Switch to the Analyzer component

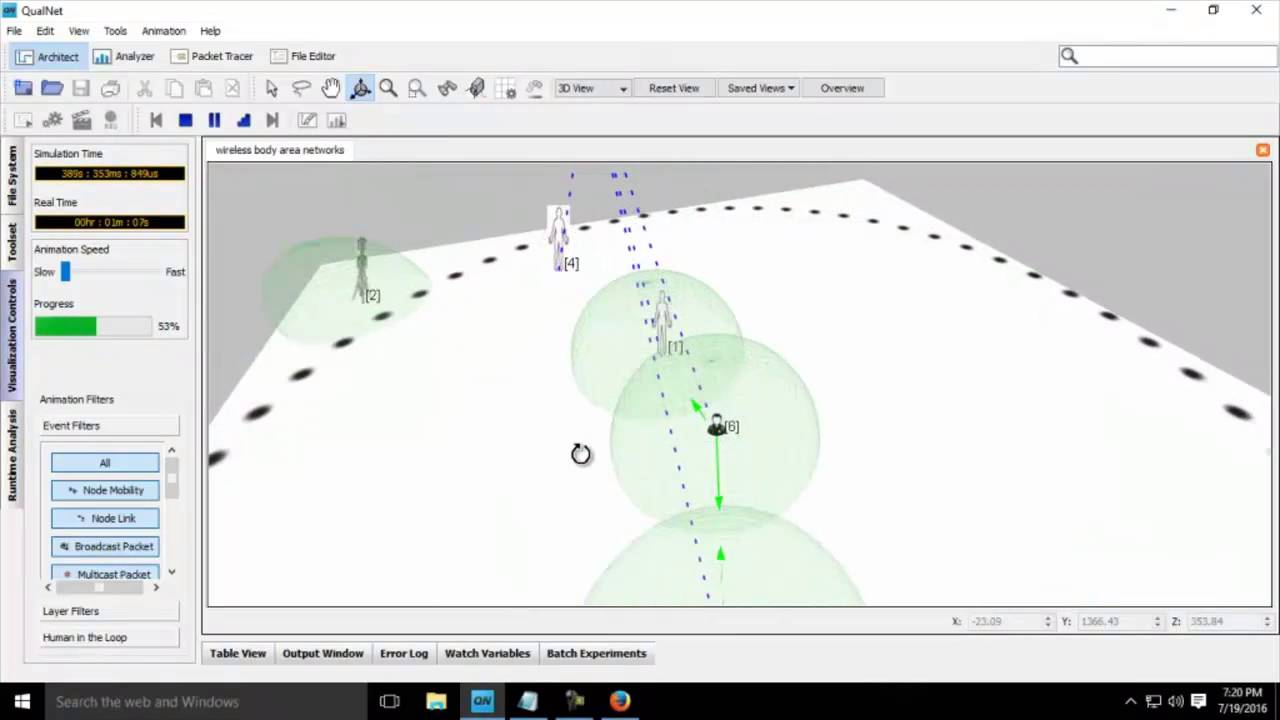coord(124,56)
